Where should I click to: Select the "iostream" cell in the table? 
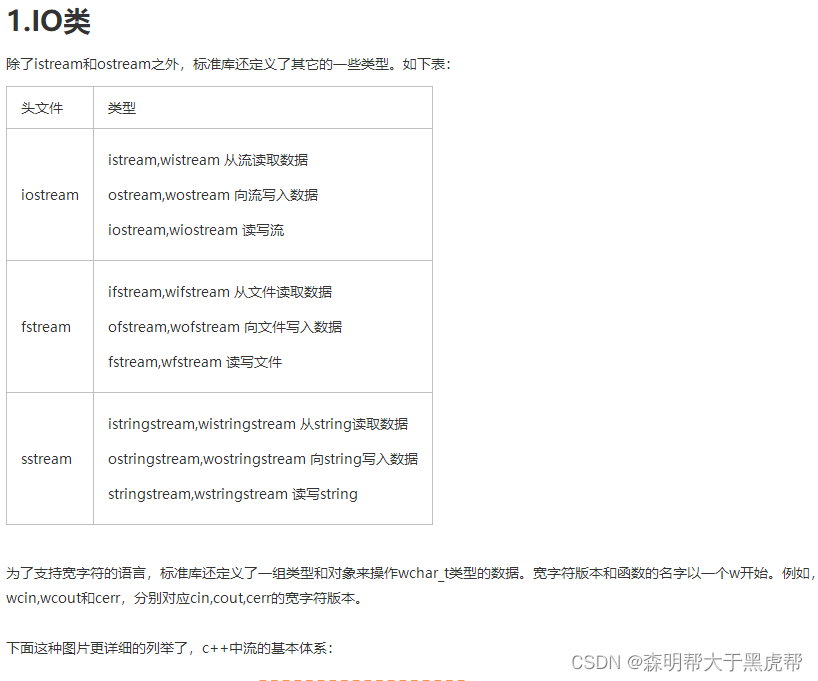click(x=50, y=195)
